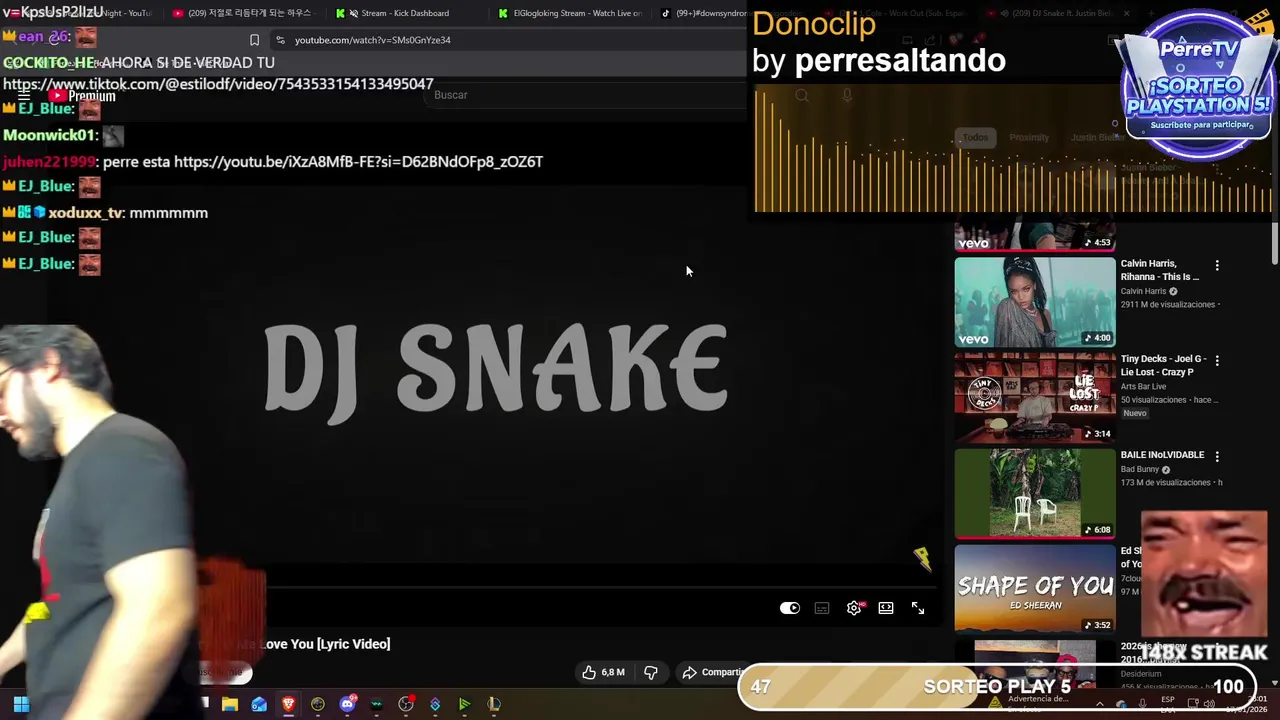Viewport: 1280px width, 720px height.
Task: Open the youtu.be link from juhen221999
Action: click(x=358, y=161)
